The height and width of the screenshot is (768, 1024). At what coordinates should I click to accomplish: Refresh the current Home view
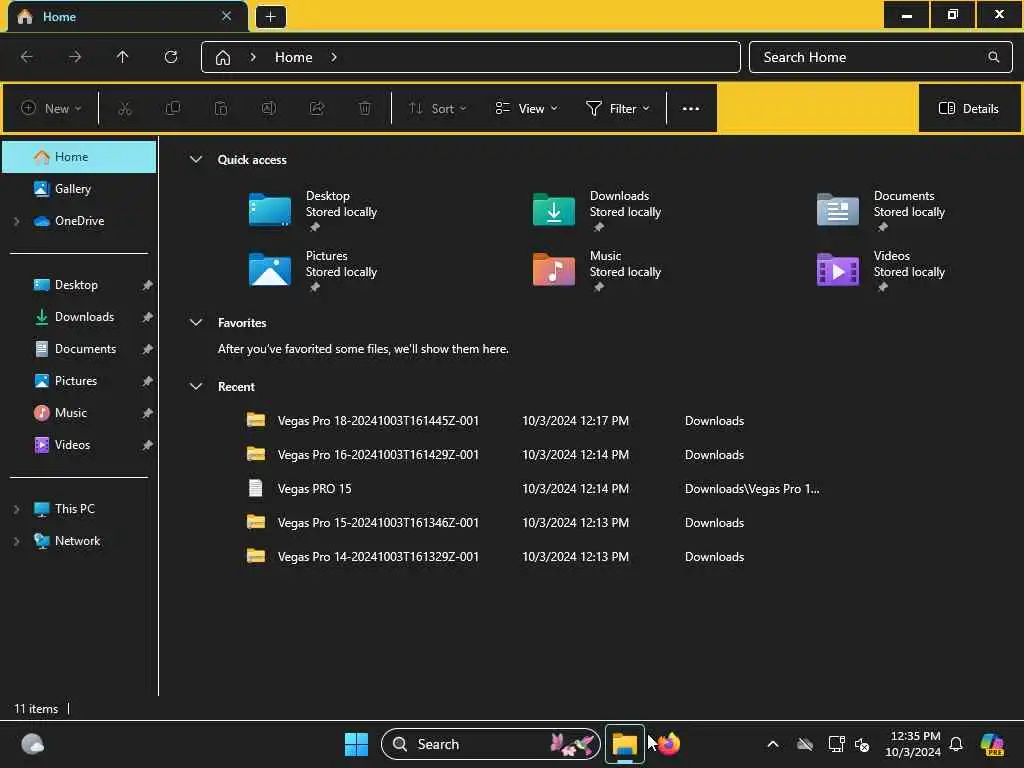click(171, 57)
